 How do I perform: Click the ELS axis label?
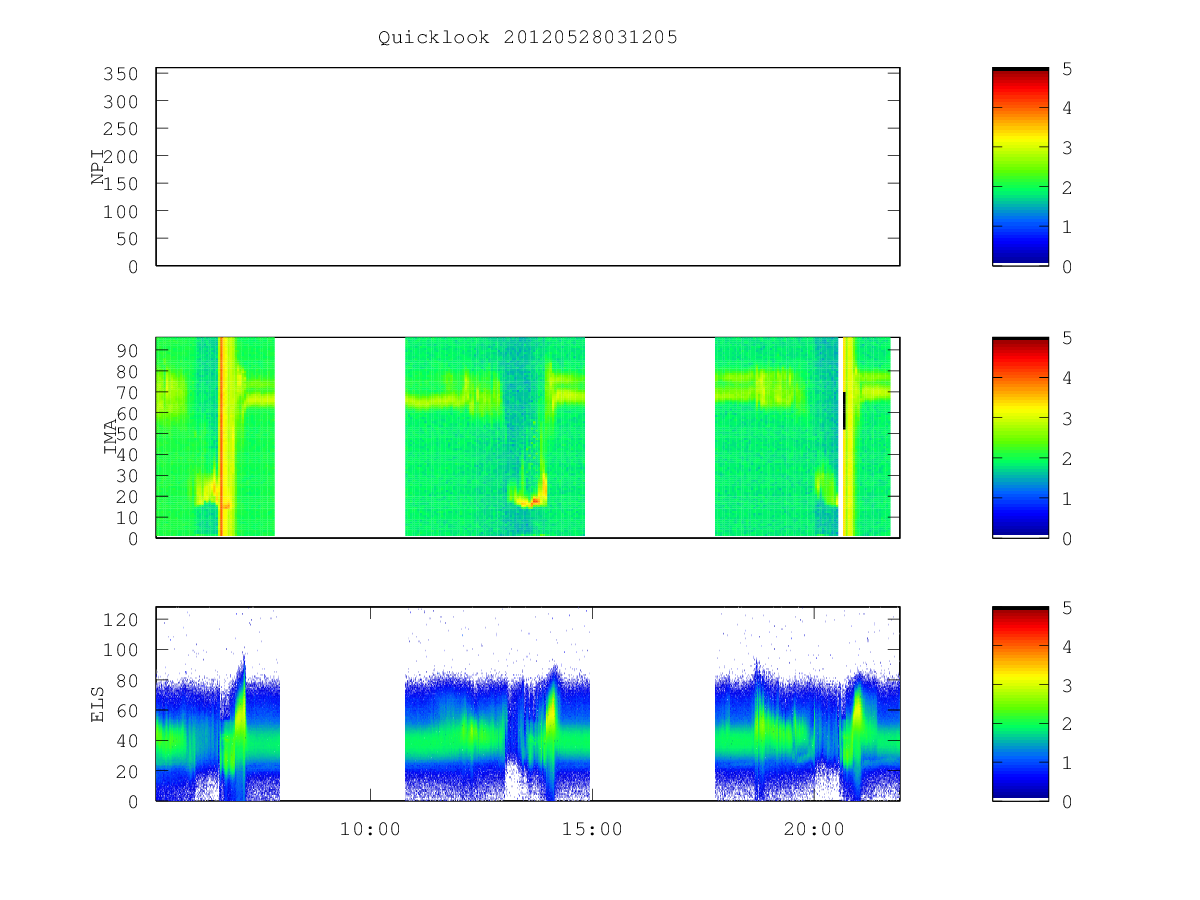(x=99, y=704)
